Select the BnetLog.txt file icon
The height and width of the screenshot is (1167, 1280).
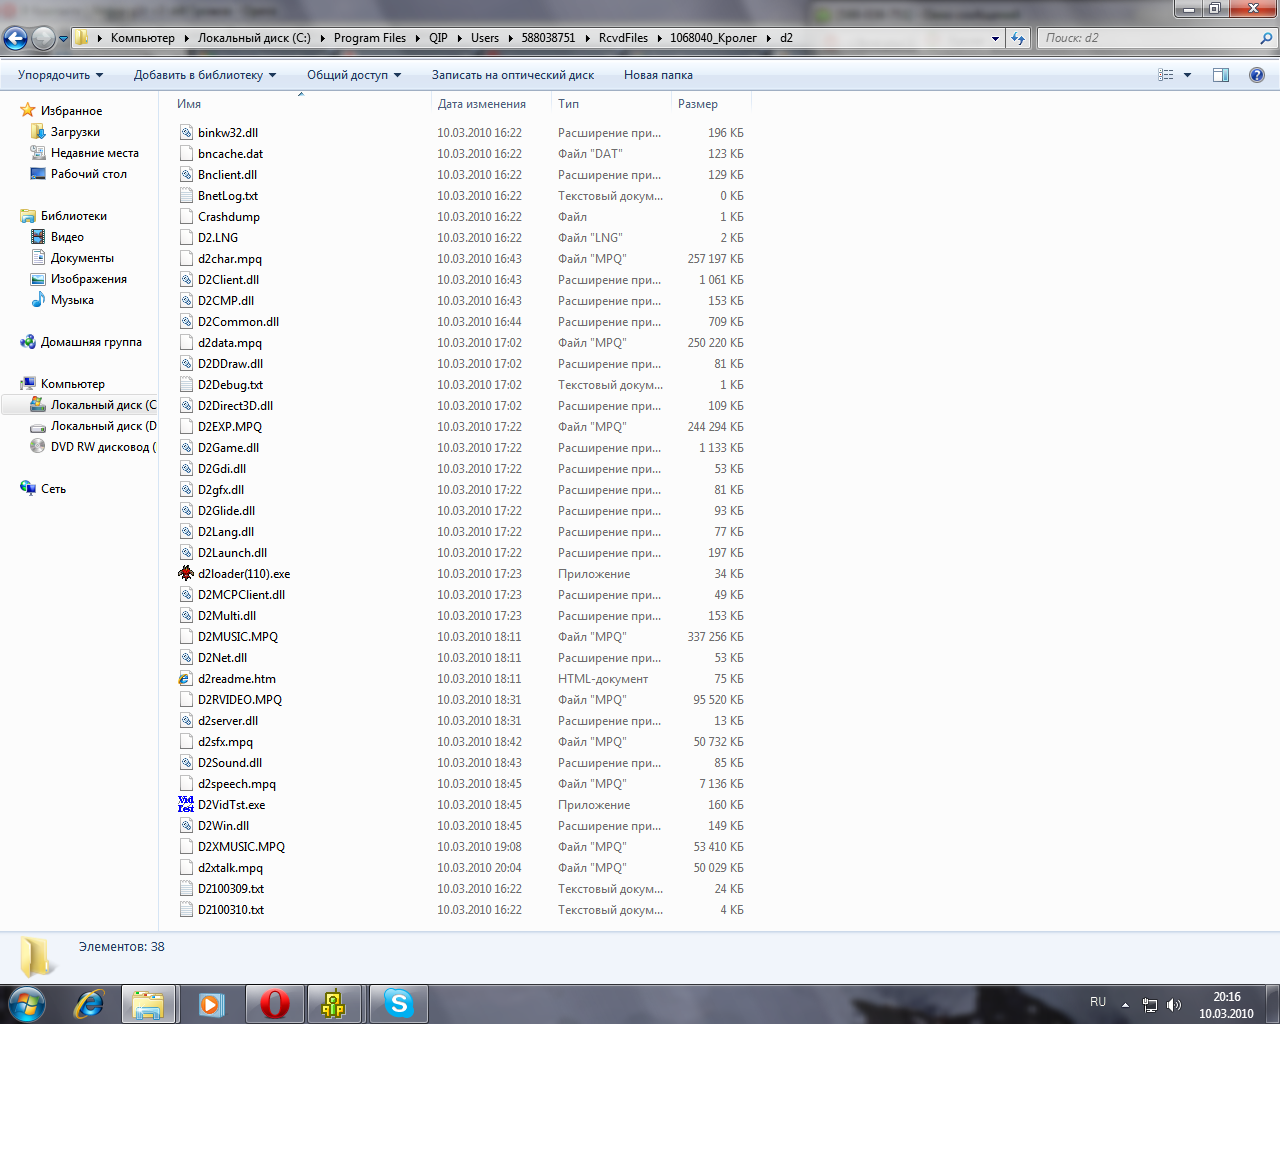coord(186,196)
